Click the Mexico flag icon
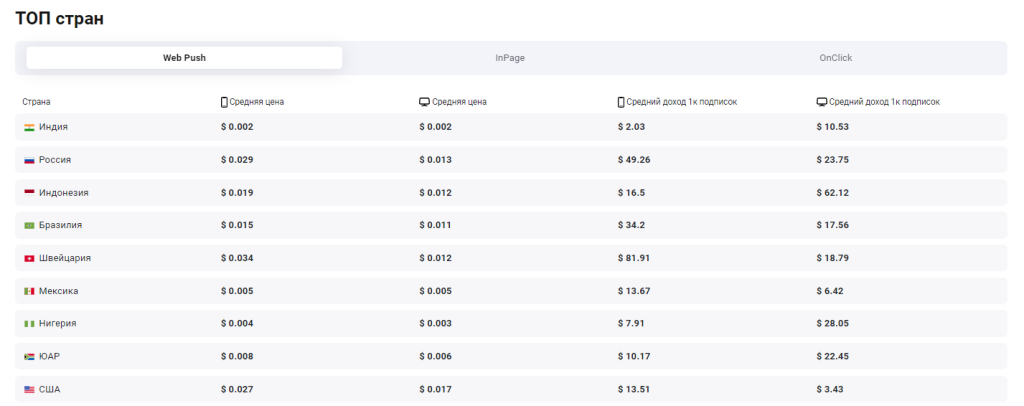This screenshot has width=1024, height=406. tap(29, 291)
